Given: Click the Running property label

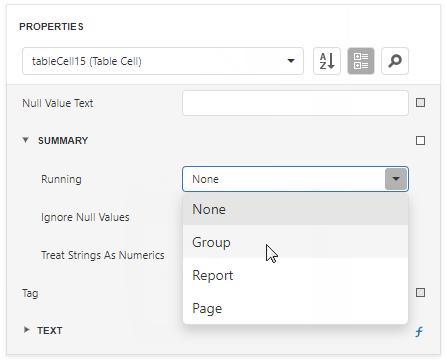Looking at the screenshot, I should click(61, 179).
